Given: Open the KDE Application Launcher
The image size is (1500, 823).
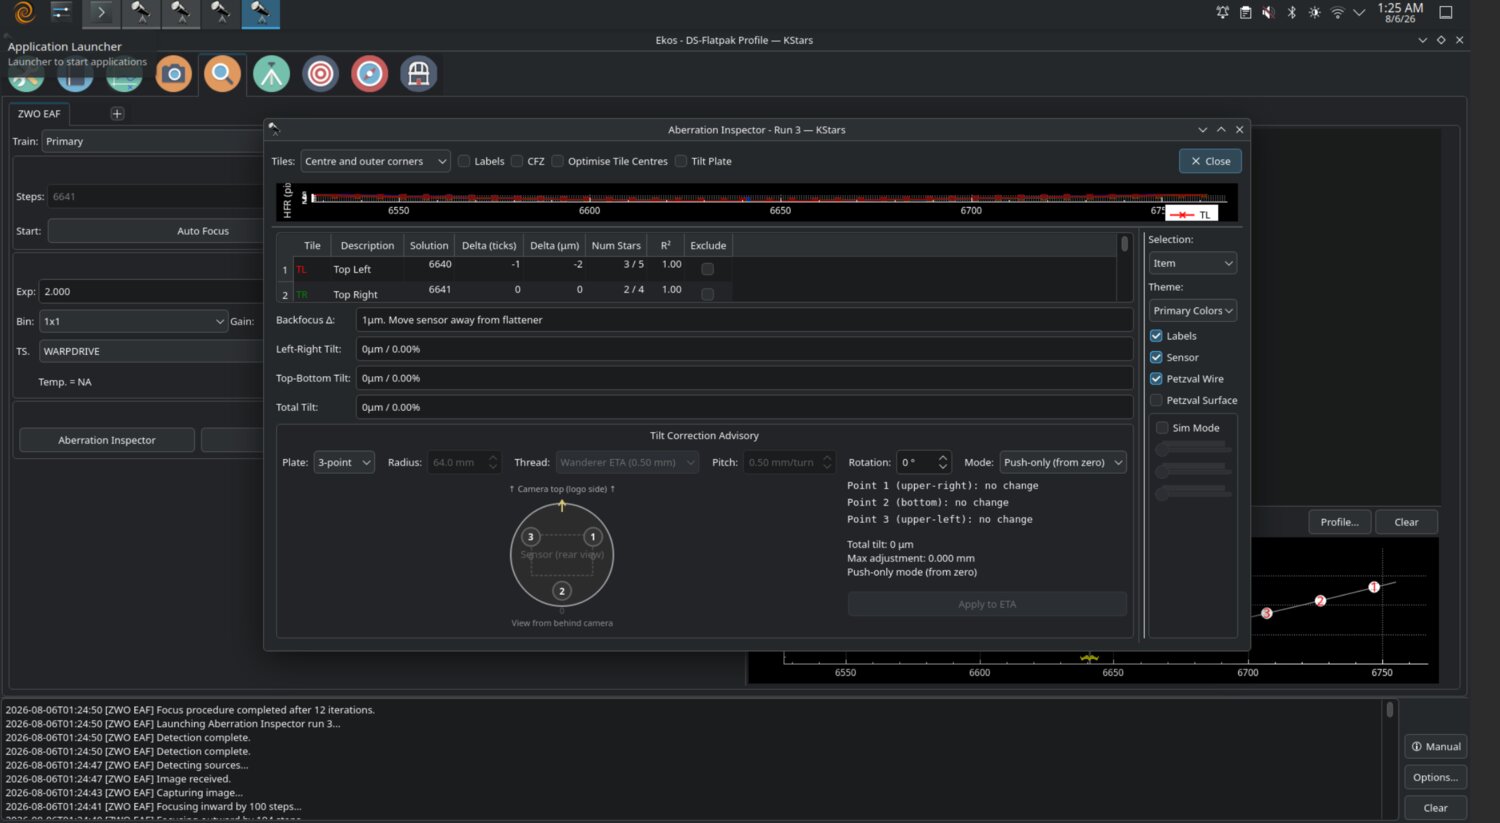Looking at the screenshot, I should click(x=24, y=12).
